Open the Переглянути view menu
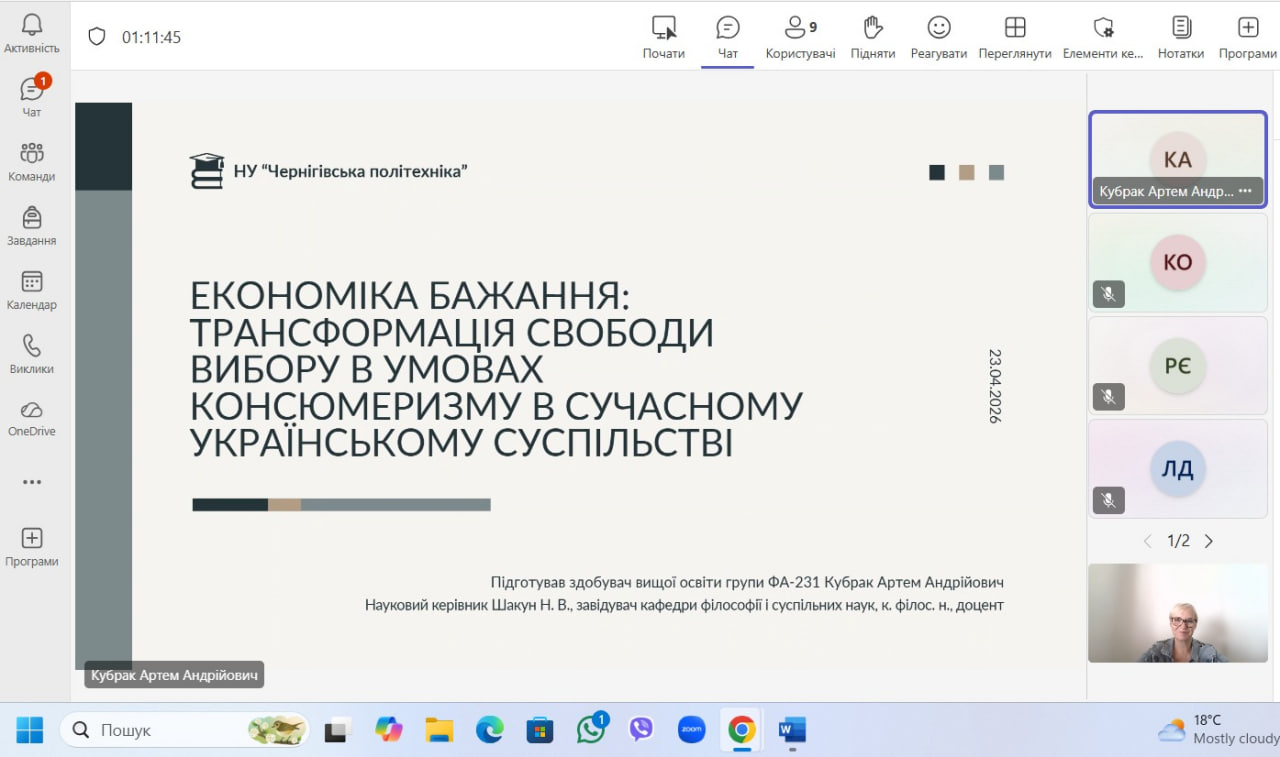Viewport: 1280px width, 757px height. [1014, 37]
